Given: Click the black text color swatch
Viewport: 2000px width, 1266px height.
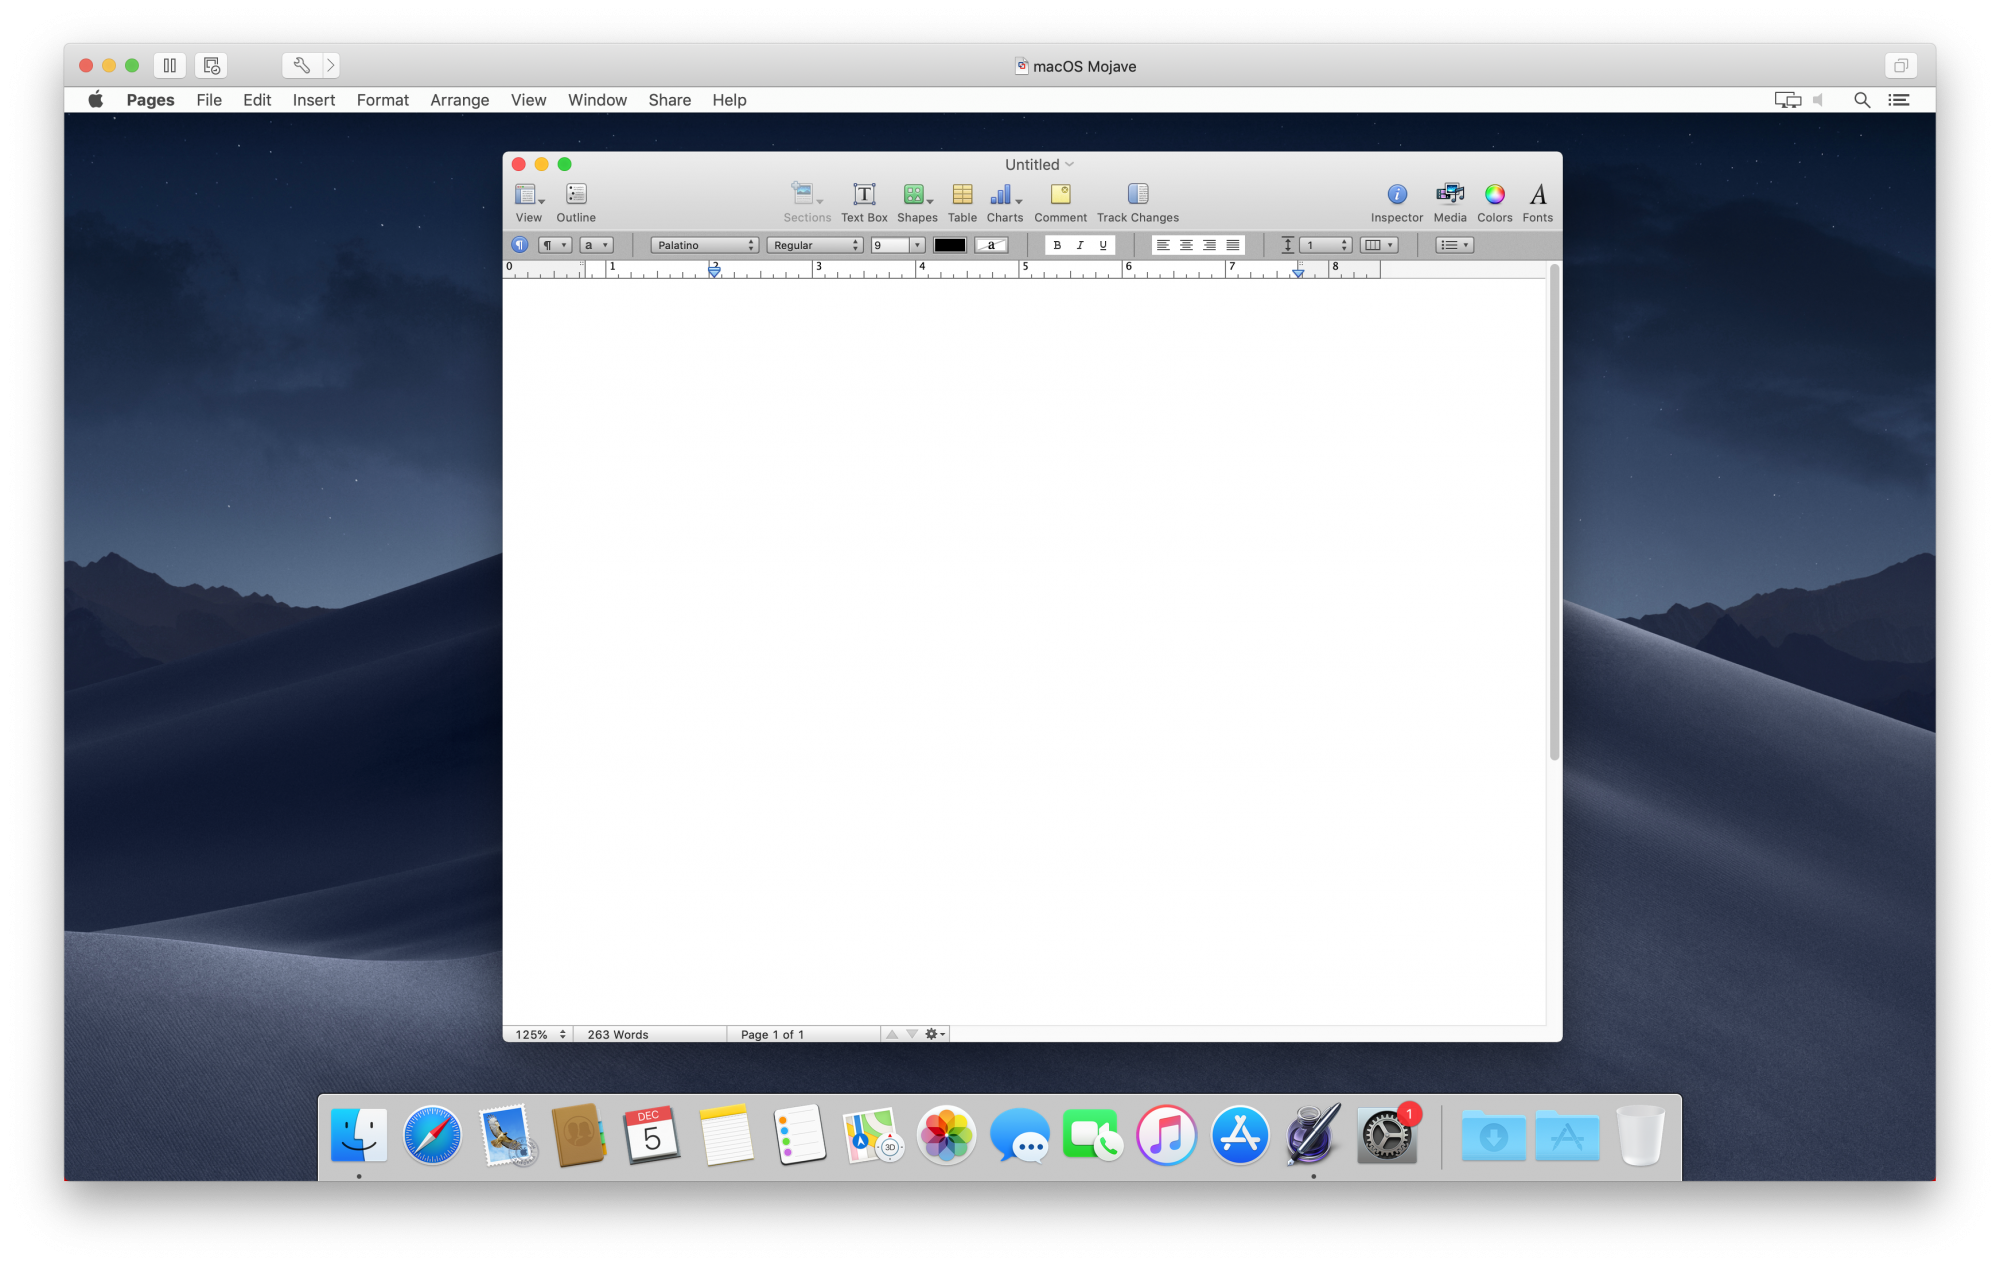Looking at the screenshot, I should pos(950,245).
